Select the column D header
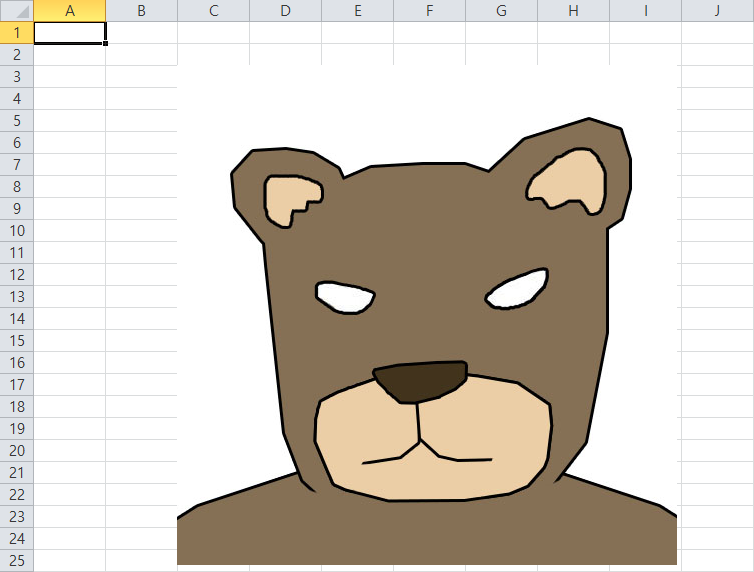Viewport: 754px width, 572px height. click(x=285, y=11)
